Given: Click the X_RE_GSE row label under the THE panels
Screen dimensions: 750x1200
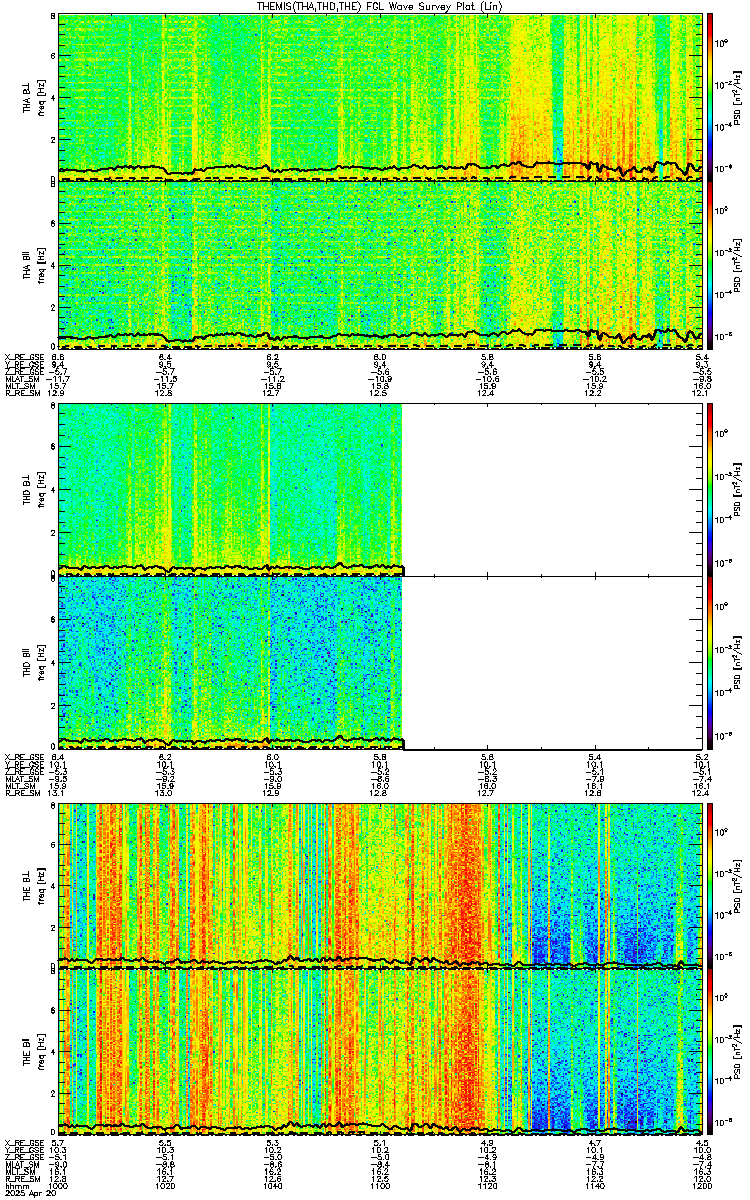Looking at the screenshot, I should 20,1142.
